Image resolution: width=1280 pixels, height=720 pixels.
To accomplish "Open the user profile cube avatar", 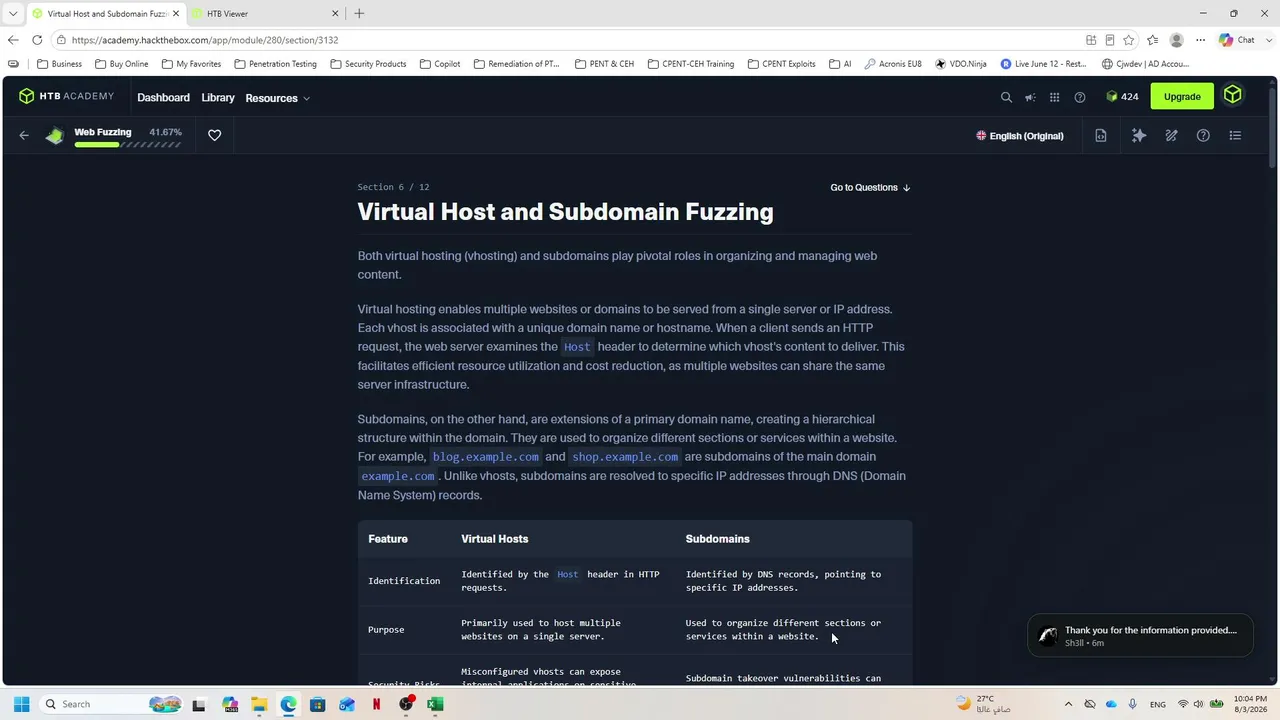I will coord(1233,96).
